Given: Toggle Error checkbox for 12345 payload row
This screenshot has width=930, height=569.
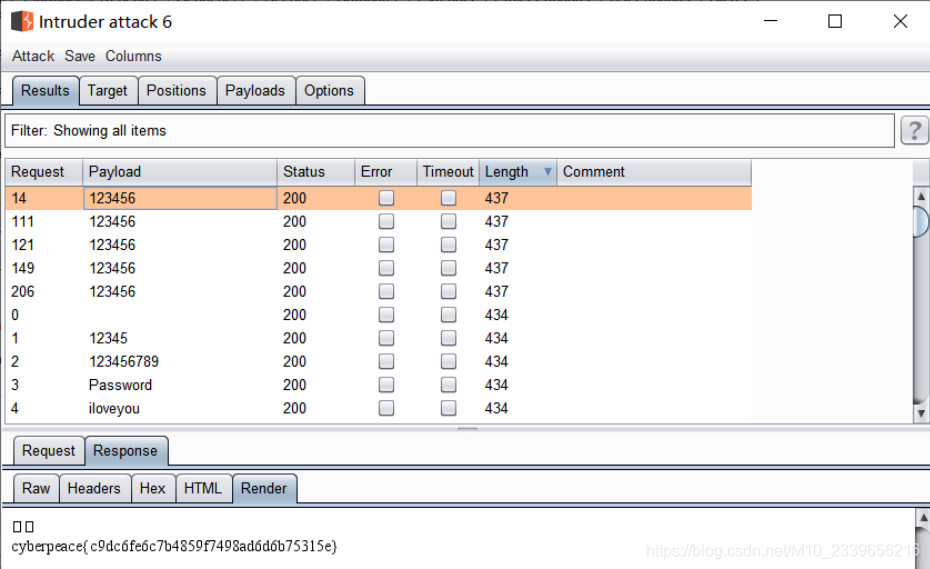Looking at the screenshot, I should pyautogui.click(x=386, y=338).
